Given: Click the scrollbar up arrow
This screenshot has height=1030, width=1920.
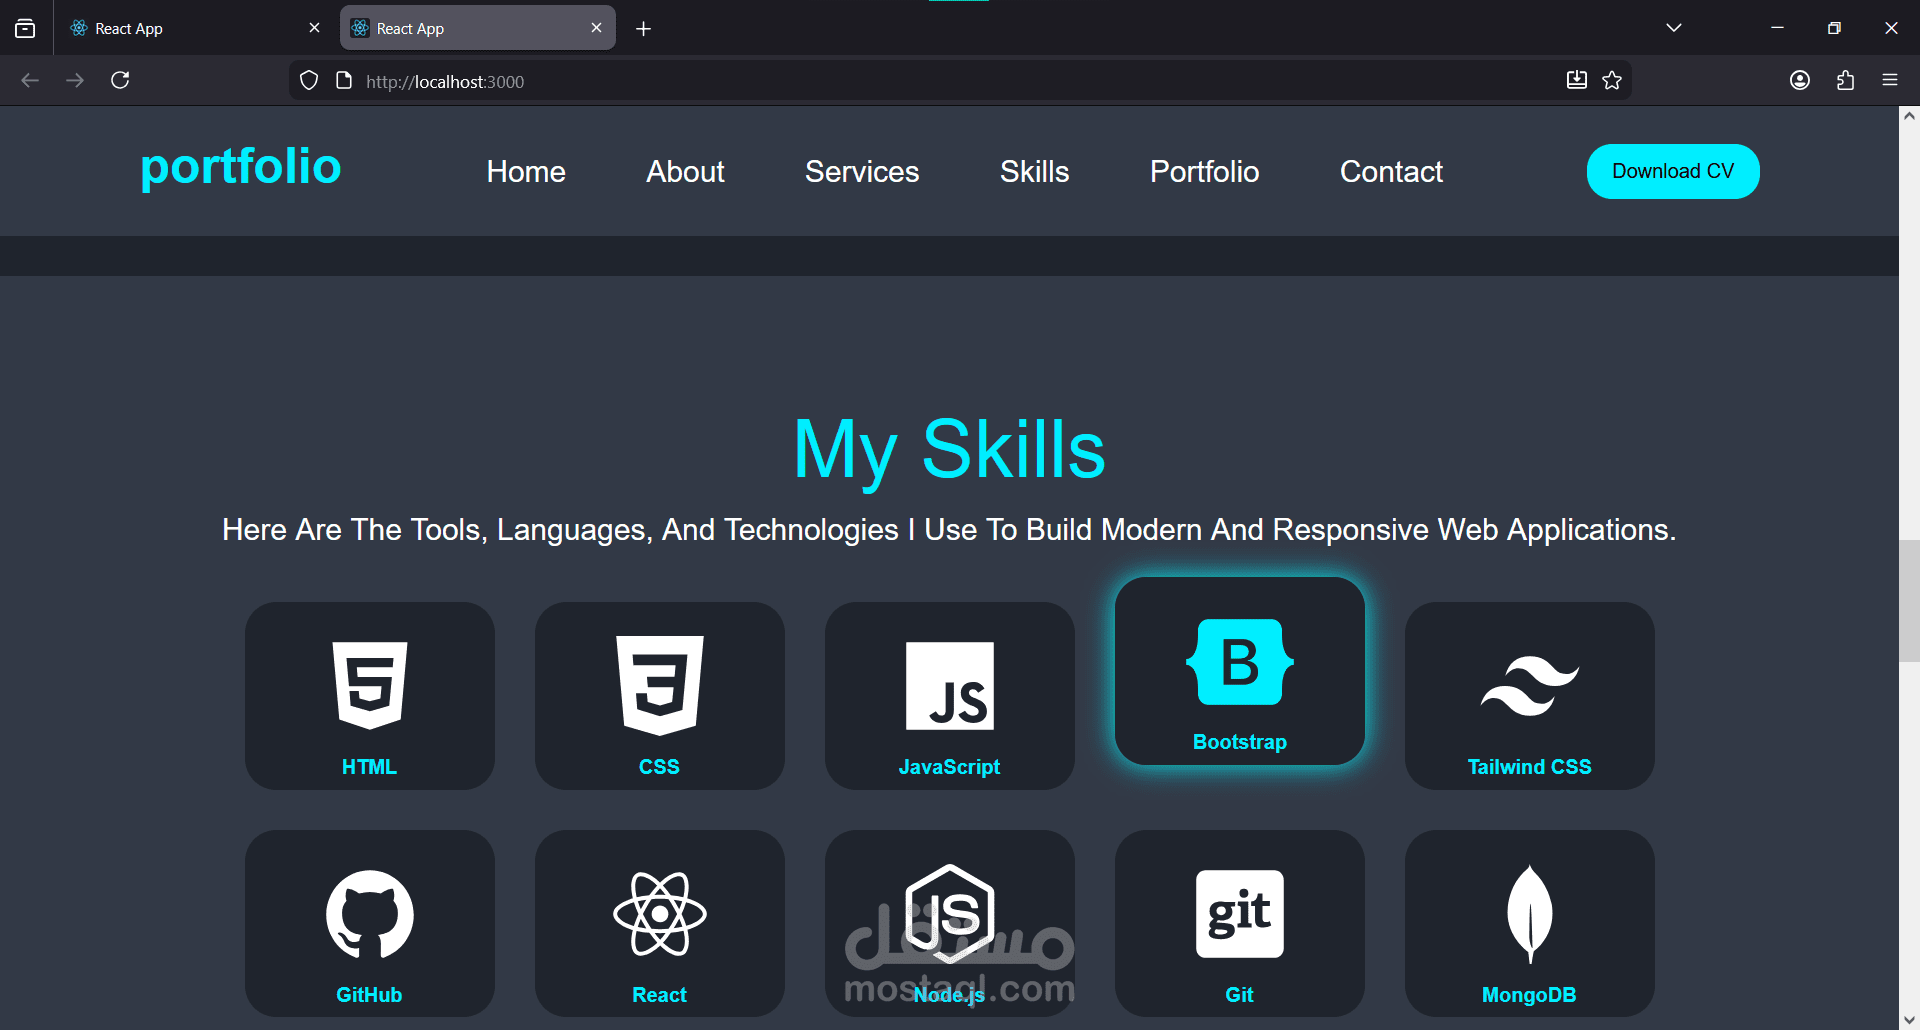Looking at the screenshot, I should tap(1909, 116).
